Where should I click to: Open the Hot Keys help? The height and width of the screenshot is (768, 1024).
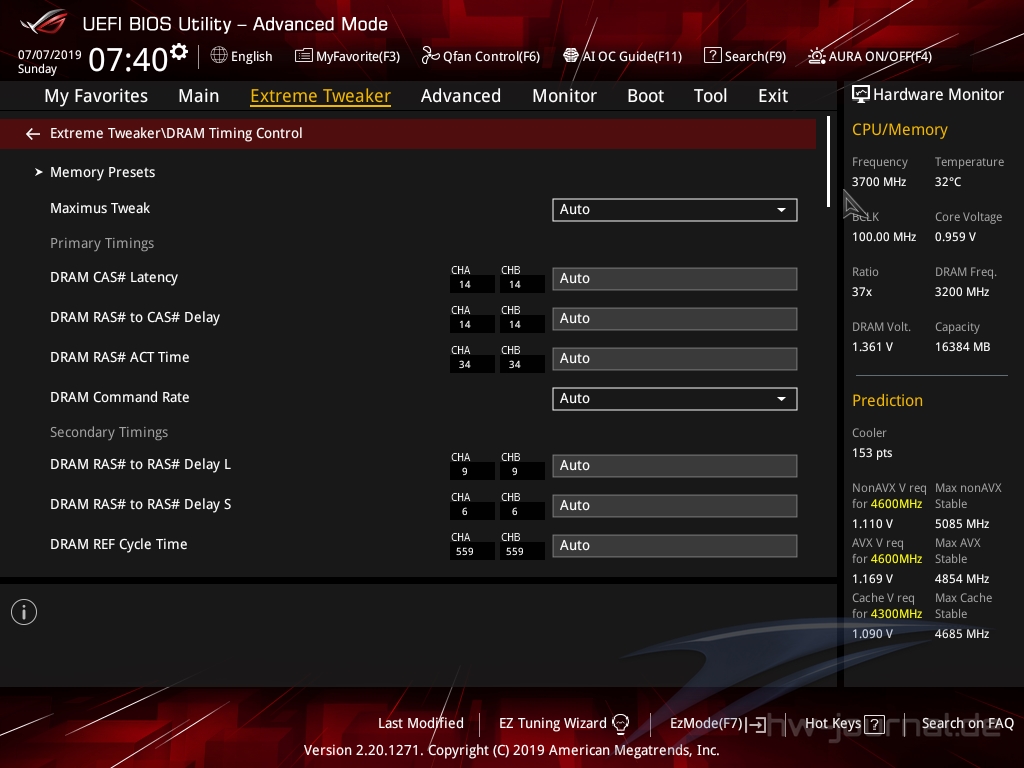(x=833, y=724)
